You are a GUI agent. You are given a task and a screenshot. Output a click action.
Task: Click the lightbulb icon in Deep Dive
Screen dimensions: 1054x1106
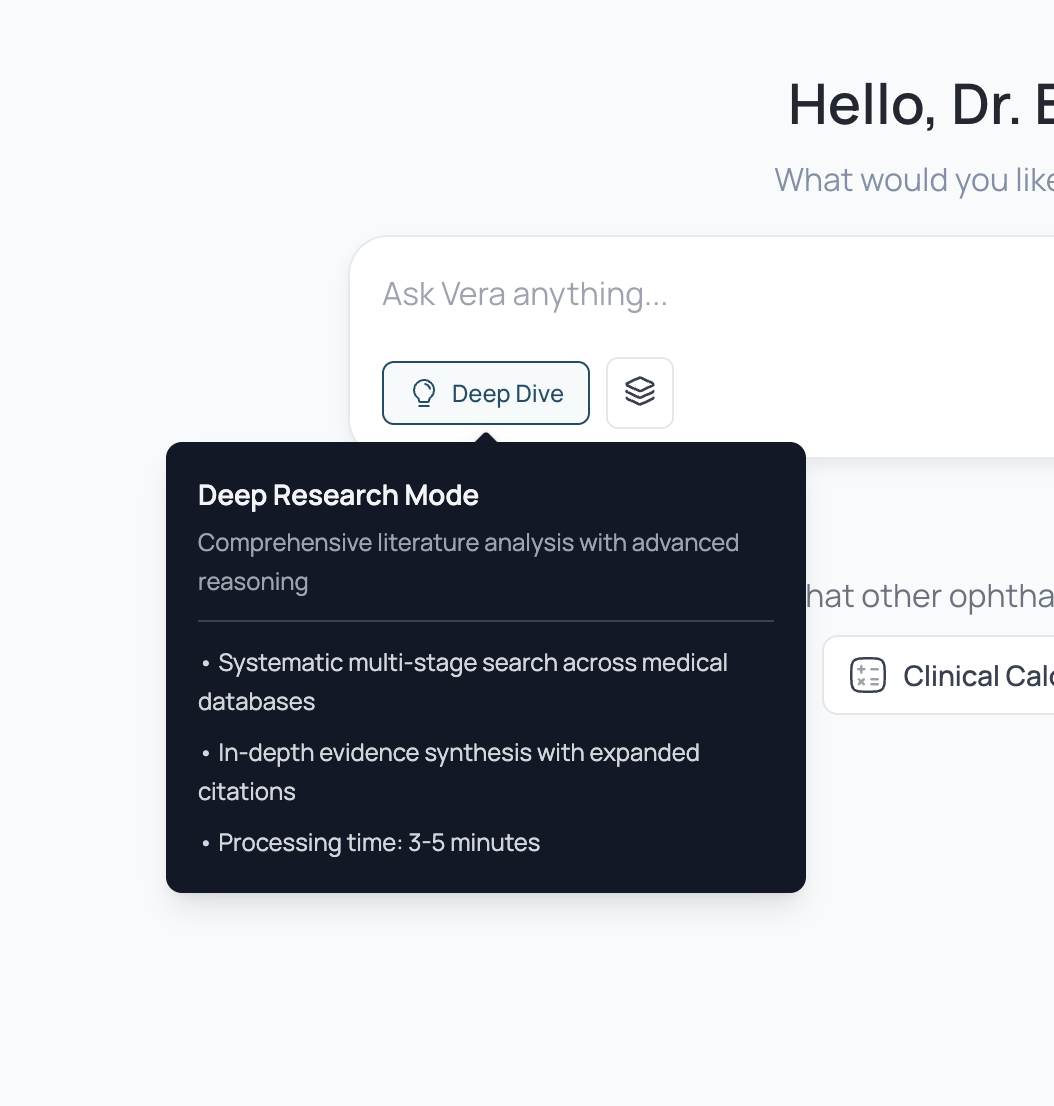[x=424, y=393]
